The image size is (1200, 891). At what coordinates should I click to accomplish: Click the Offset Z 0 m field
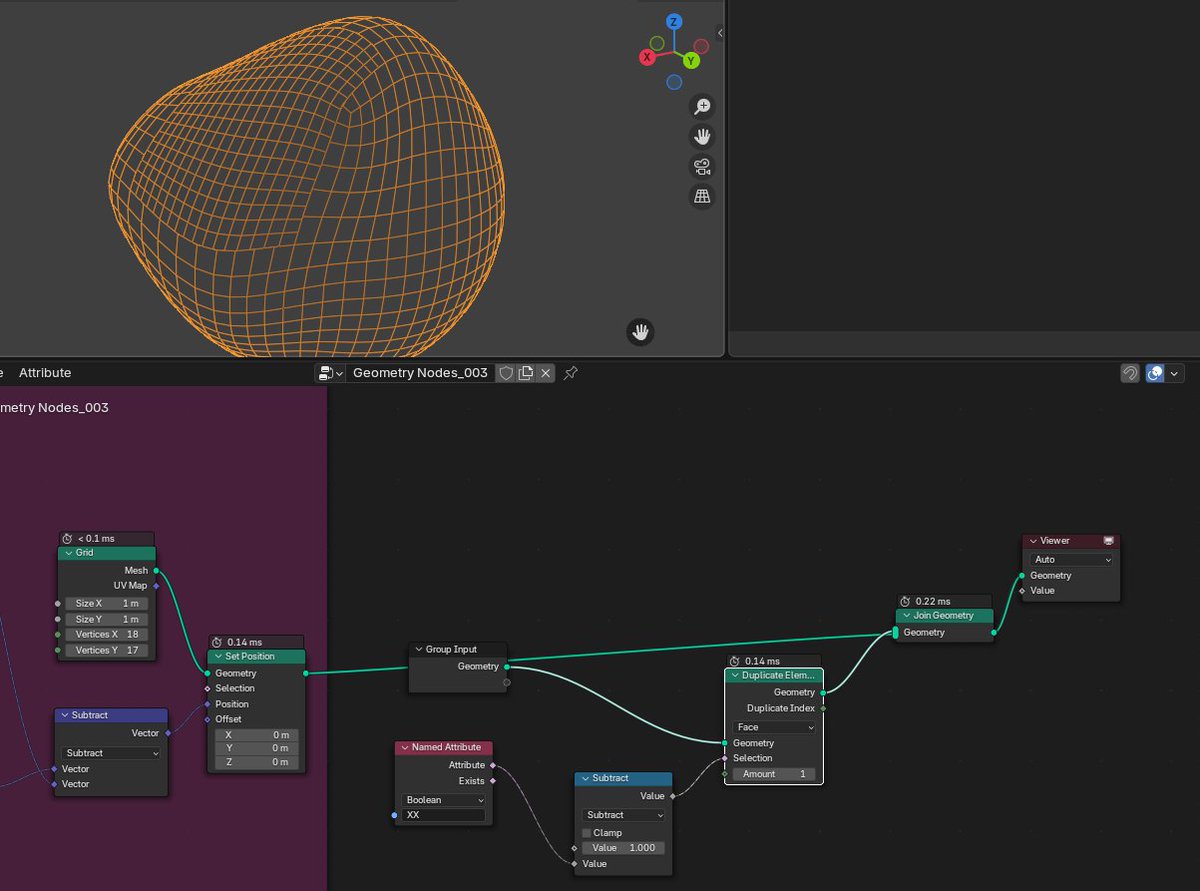point(256,762)
